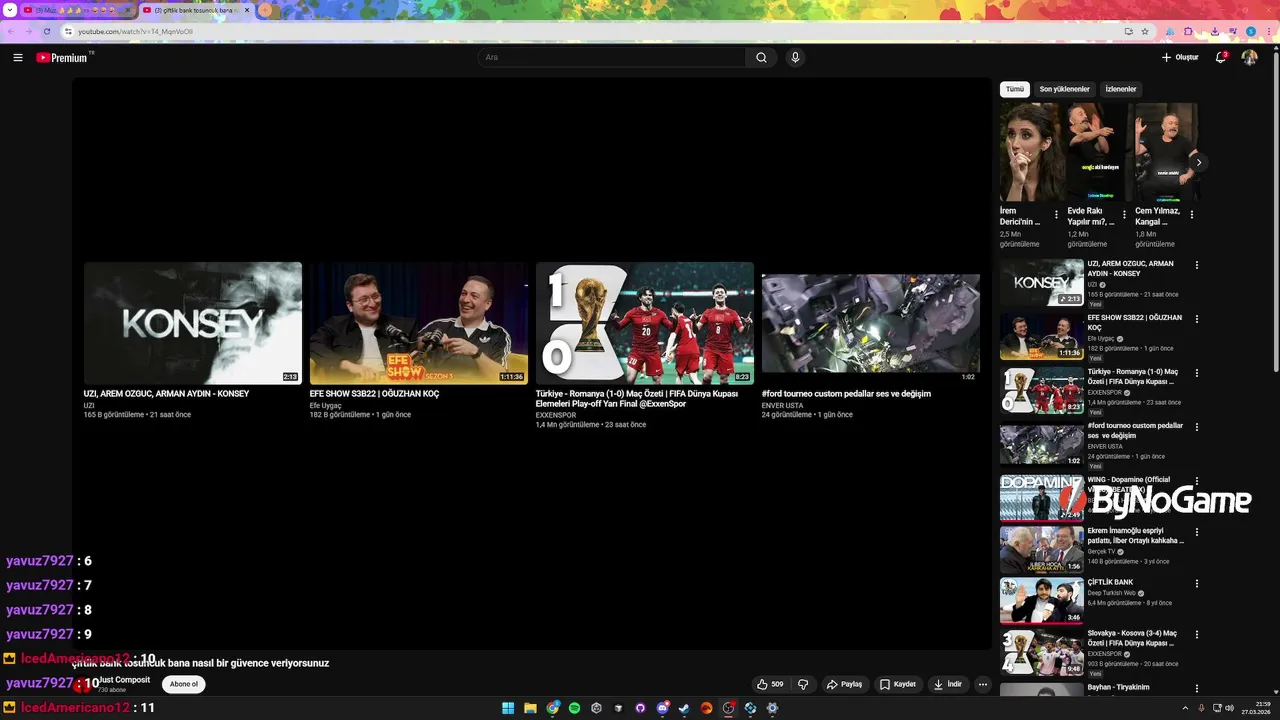Open the Chrome profile S icon

[x=1251, y=31]
